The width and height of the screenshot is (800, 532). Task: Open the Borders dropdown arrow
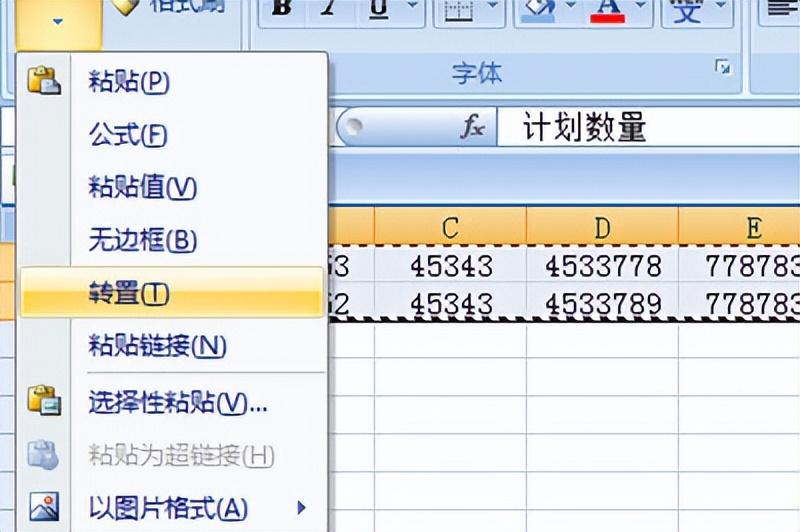tap(493, 6)
